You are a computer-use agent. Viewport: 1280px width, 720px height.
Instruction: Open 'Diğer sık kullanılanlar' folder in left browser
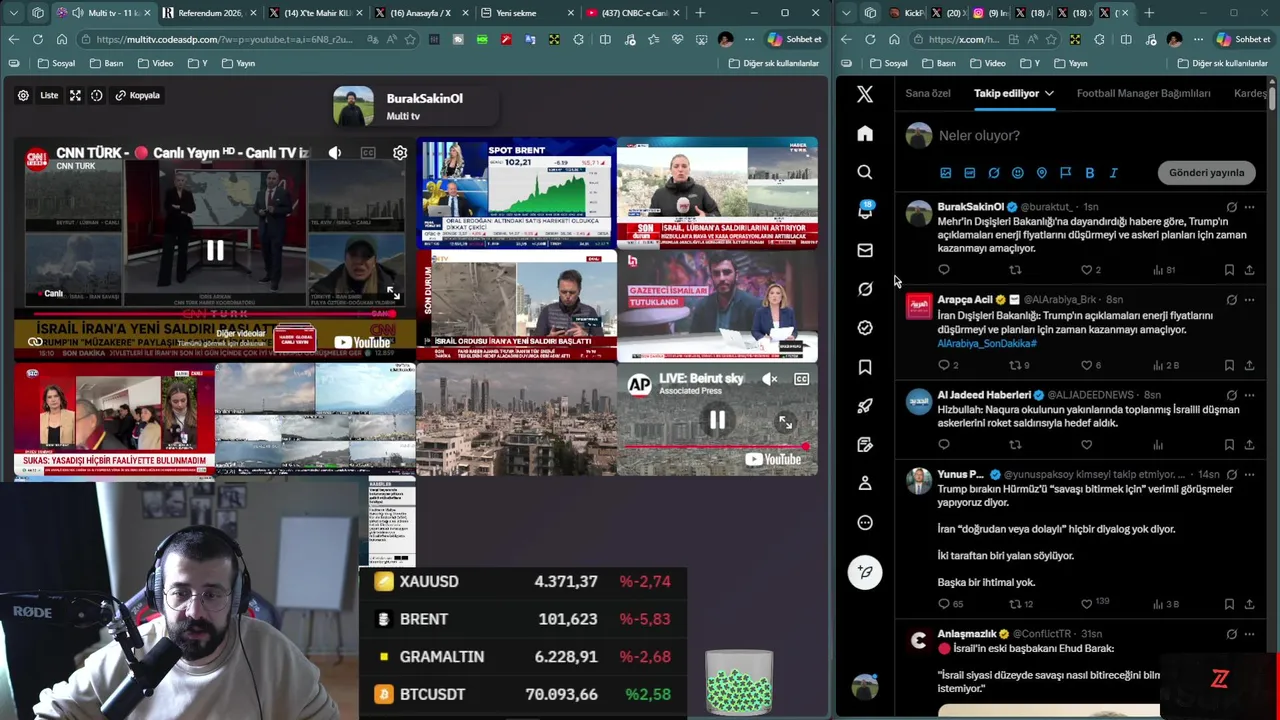(x=774, y=63)
